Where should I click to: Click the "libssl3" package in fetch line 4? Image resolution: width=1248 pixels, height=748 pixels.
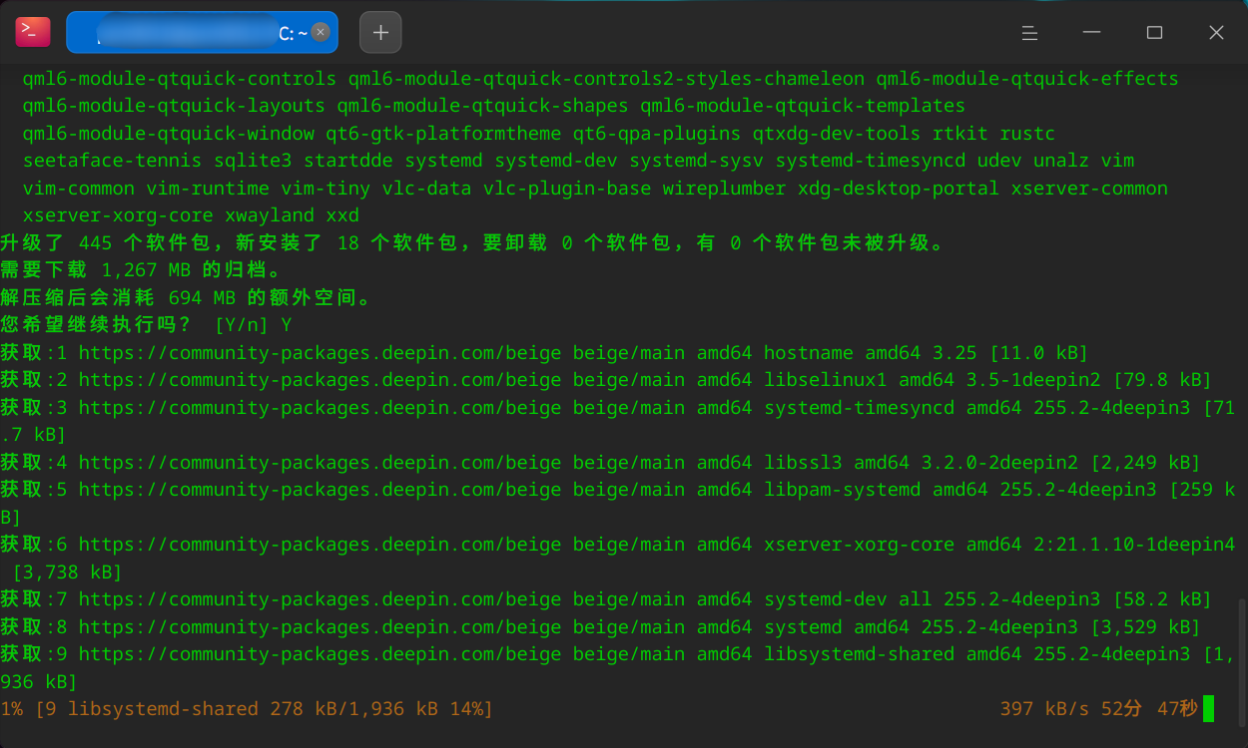(x=803, y=463)
